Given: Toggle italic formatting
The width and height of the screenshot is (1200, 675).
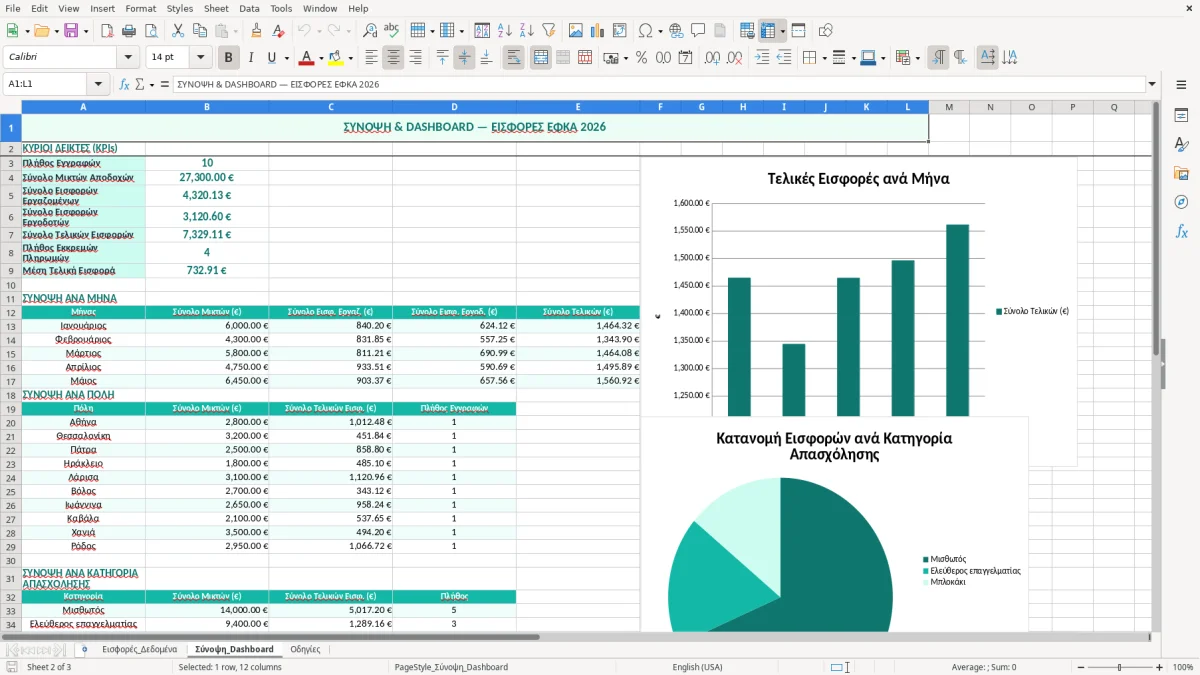Looking at the screenshot, I should click(x=250, y=58).
